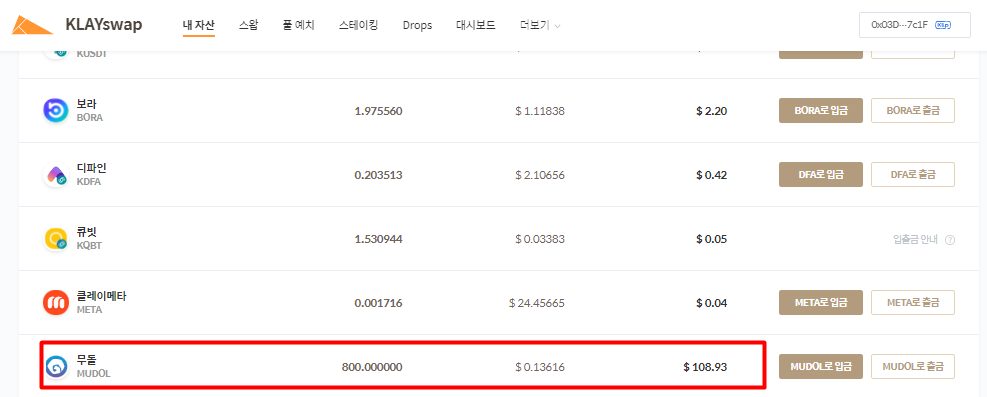Click the MUDOL로 출금 button
987x397 pixels.
[913, 367]
